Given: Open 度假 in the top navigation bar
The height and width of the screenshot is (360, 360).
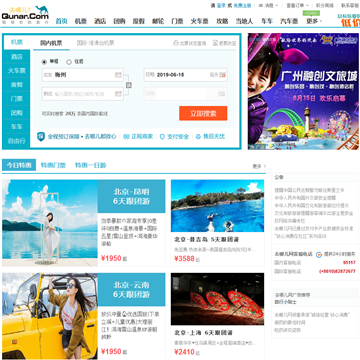Looking at the screenshot, I should click(x=139, y=21).
